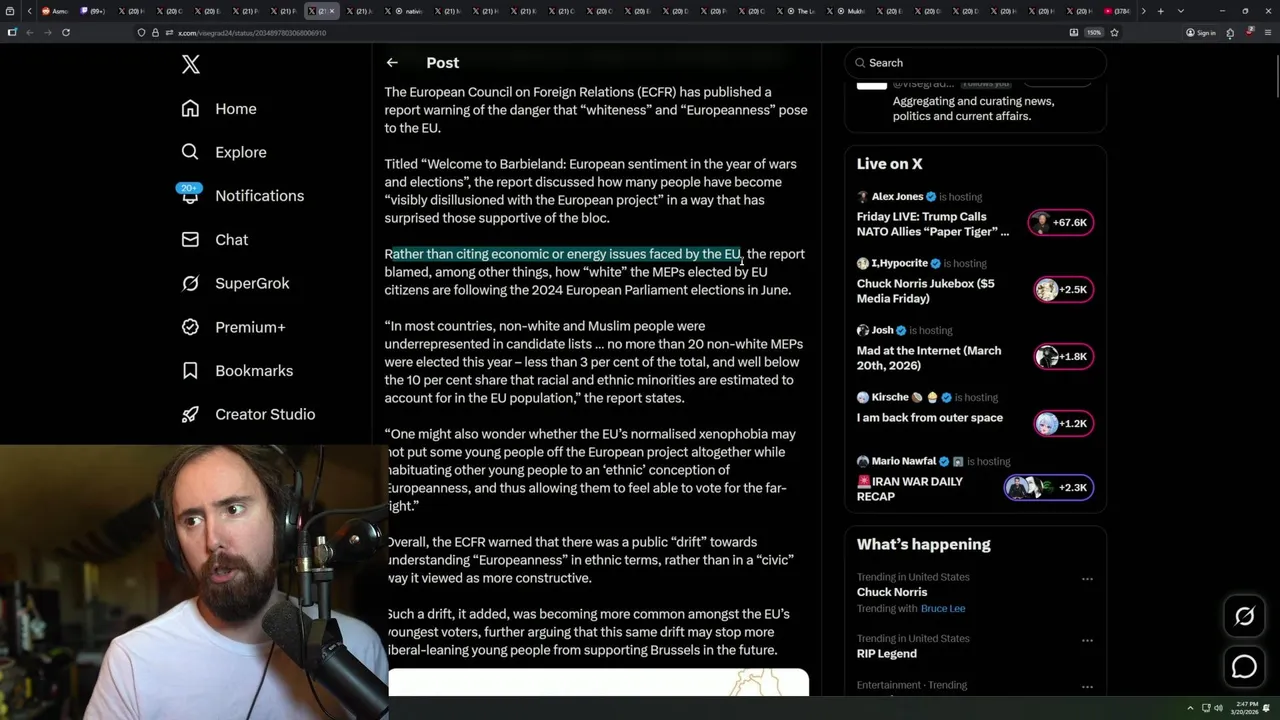Click the Alex Jones host avatar

(862, 197)
